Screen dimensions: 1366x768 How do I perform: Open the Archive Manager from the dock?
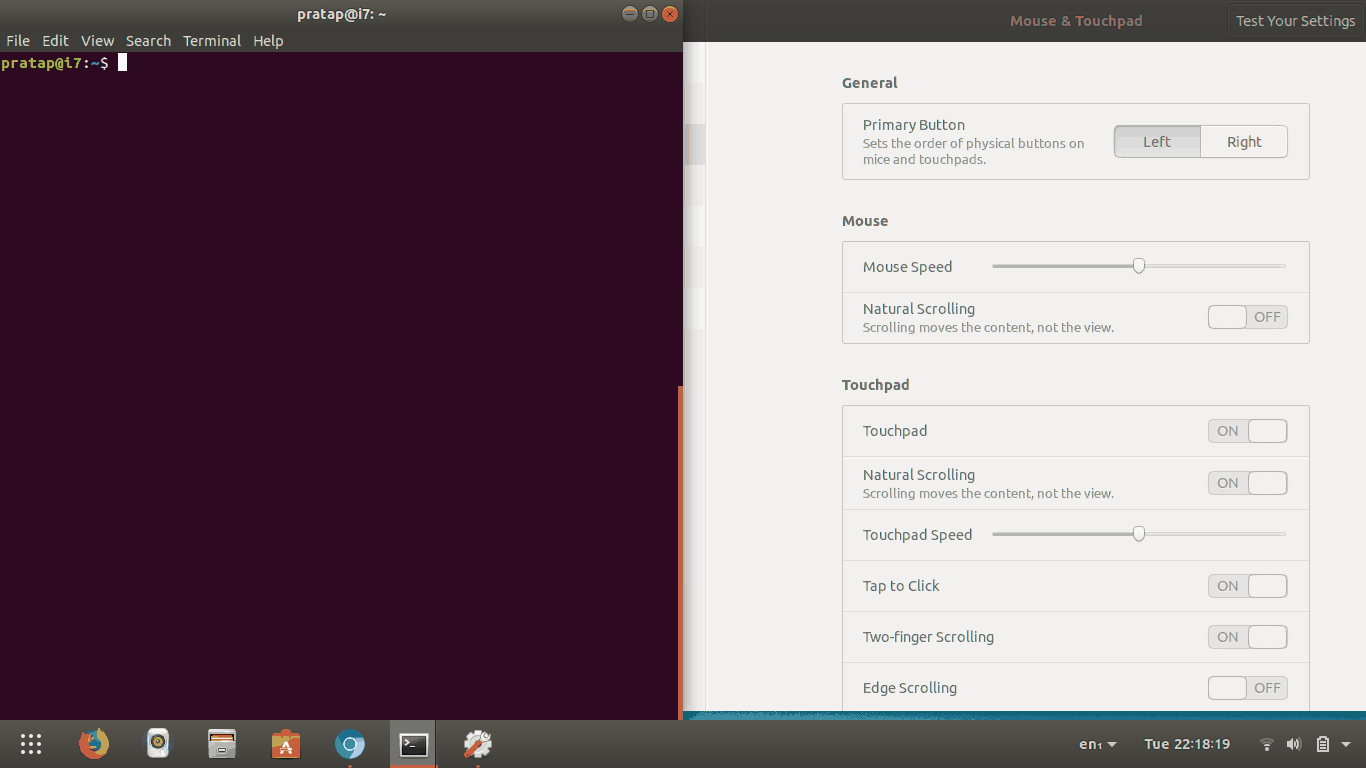click(221, 744)
